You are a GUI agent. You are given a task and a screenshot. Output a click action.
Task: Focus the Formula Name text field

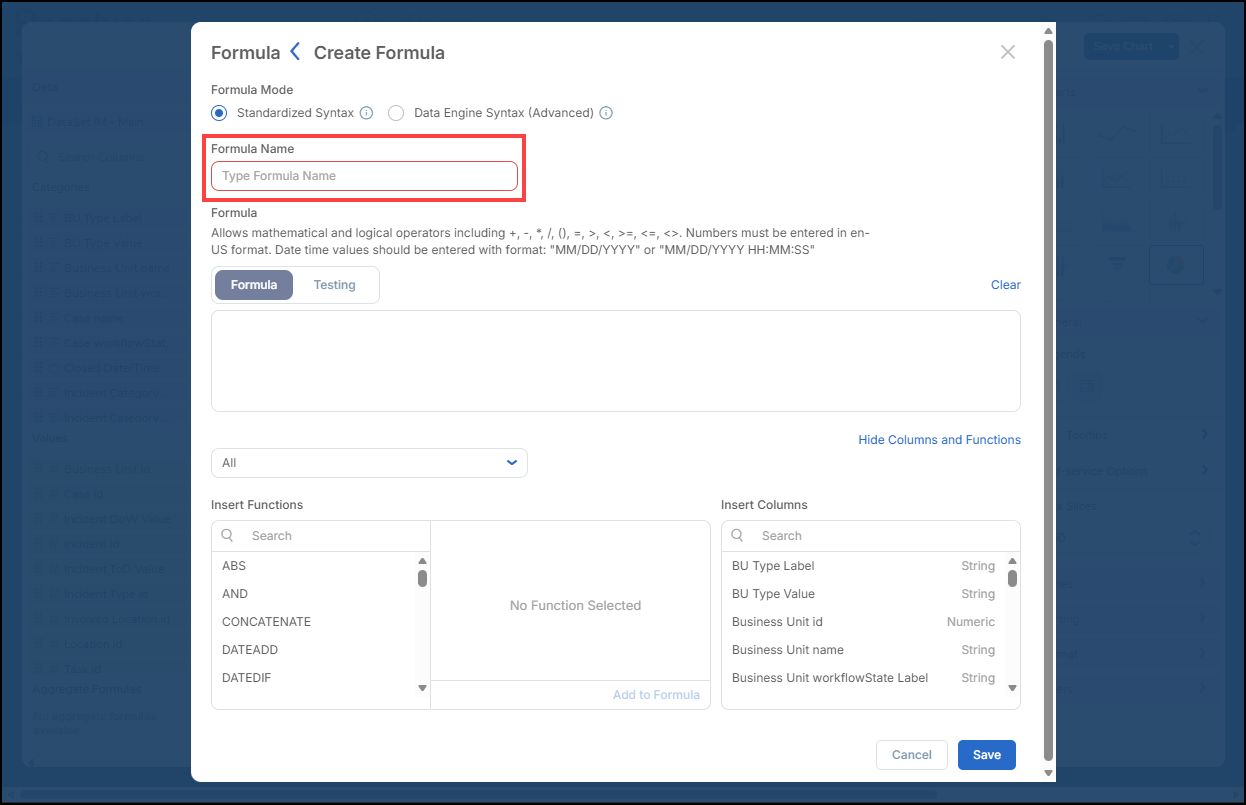(364, 176)
